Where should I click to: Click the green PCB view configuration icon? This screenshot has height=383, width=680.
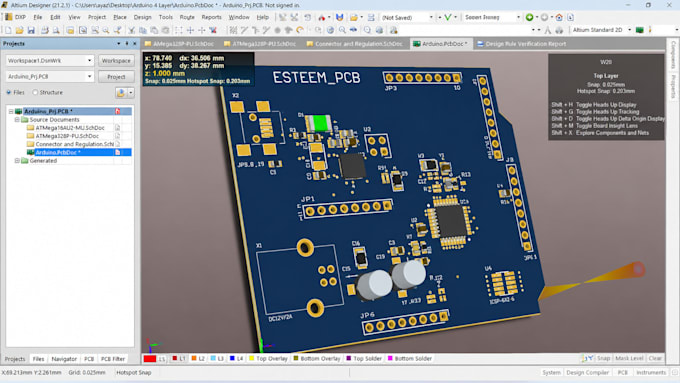640,30
